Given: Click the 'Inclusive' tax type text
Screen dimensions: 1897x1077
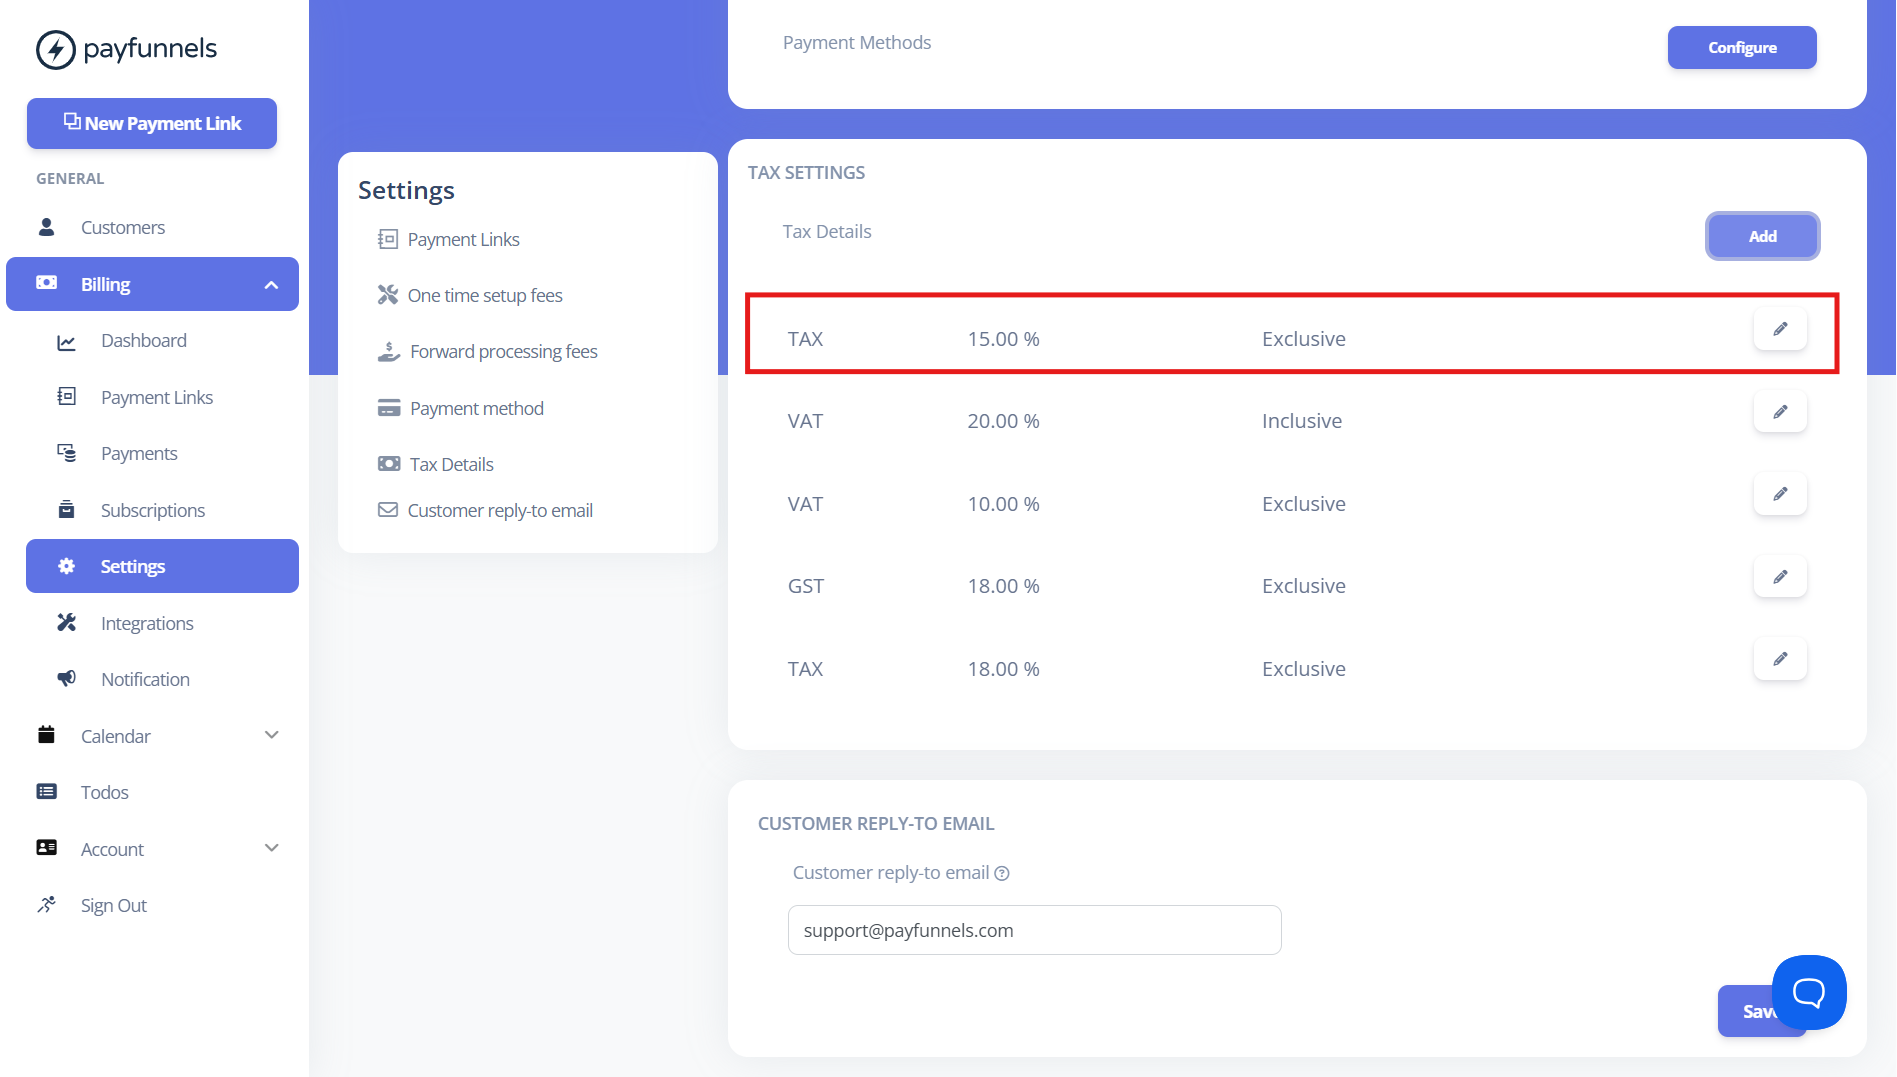Looking at the screenshot, I should point(1302,421).
